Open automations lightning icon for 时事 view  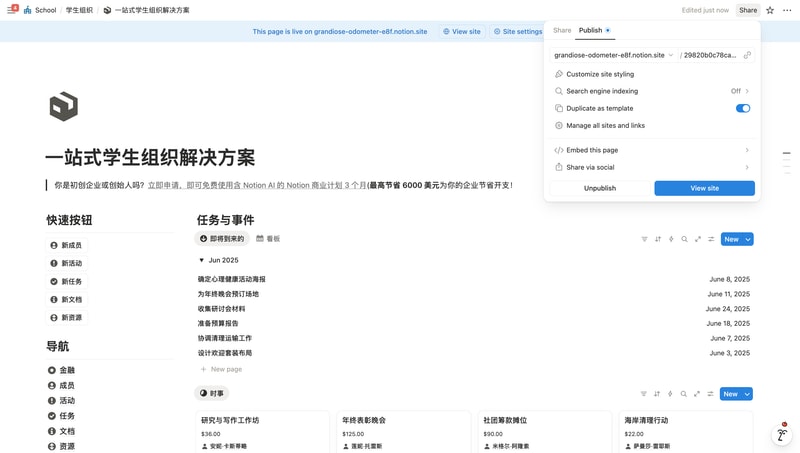pyautogui.click(x=670, y=394)
